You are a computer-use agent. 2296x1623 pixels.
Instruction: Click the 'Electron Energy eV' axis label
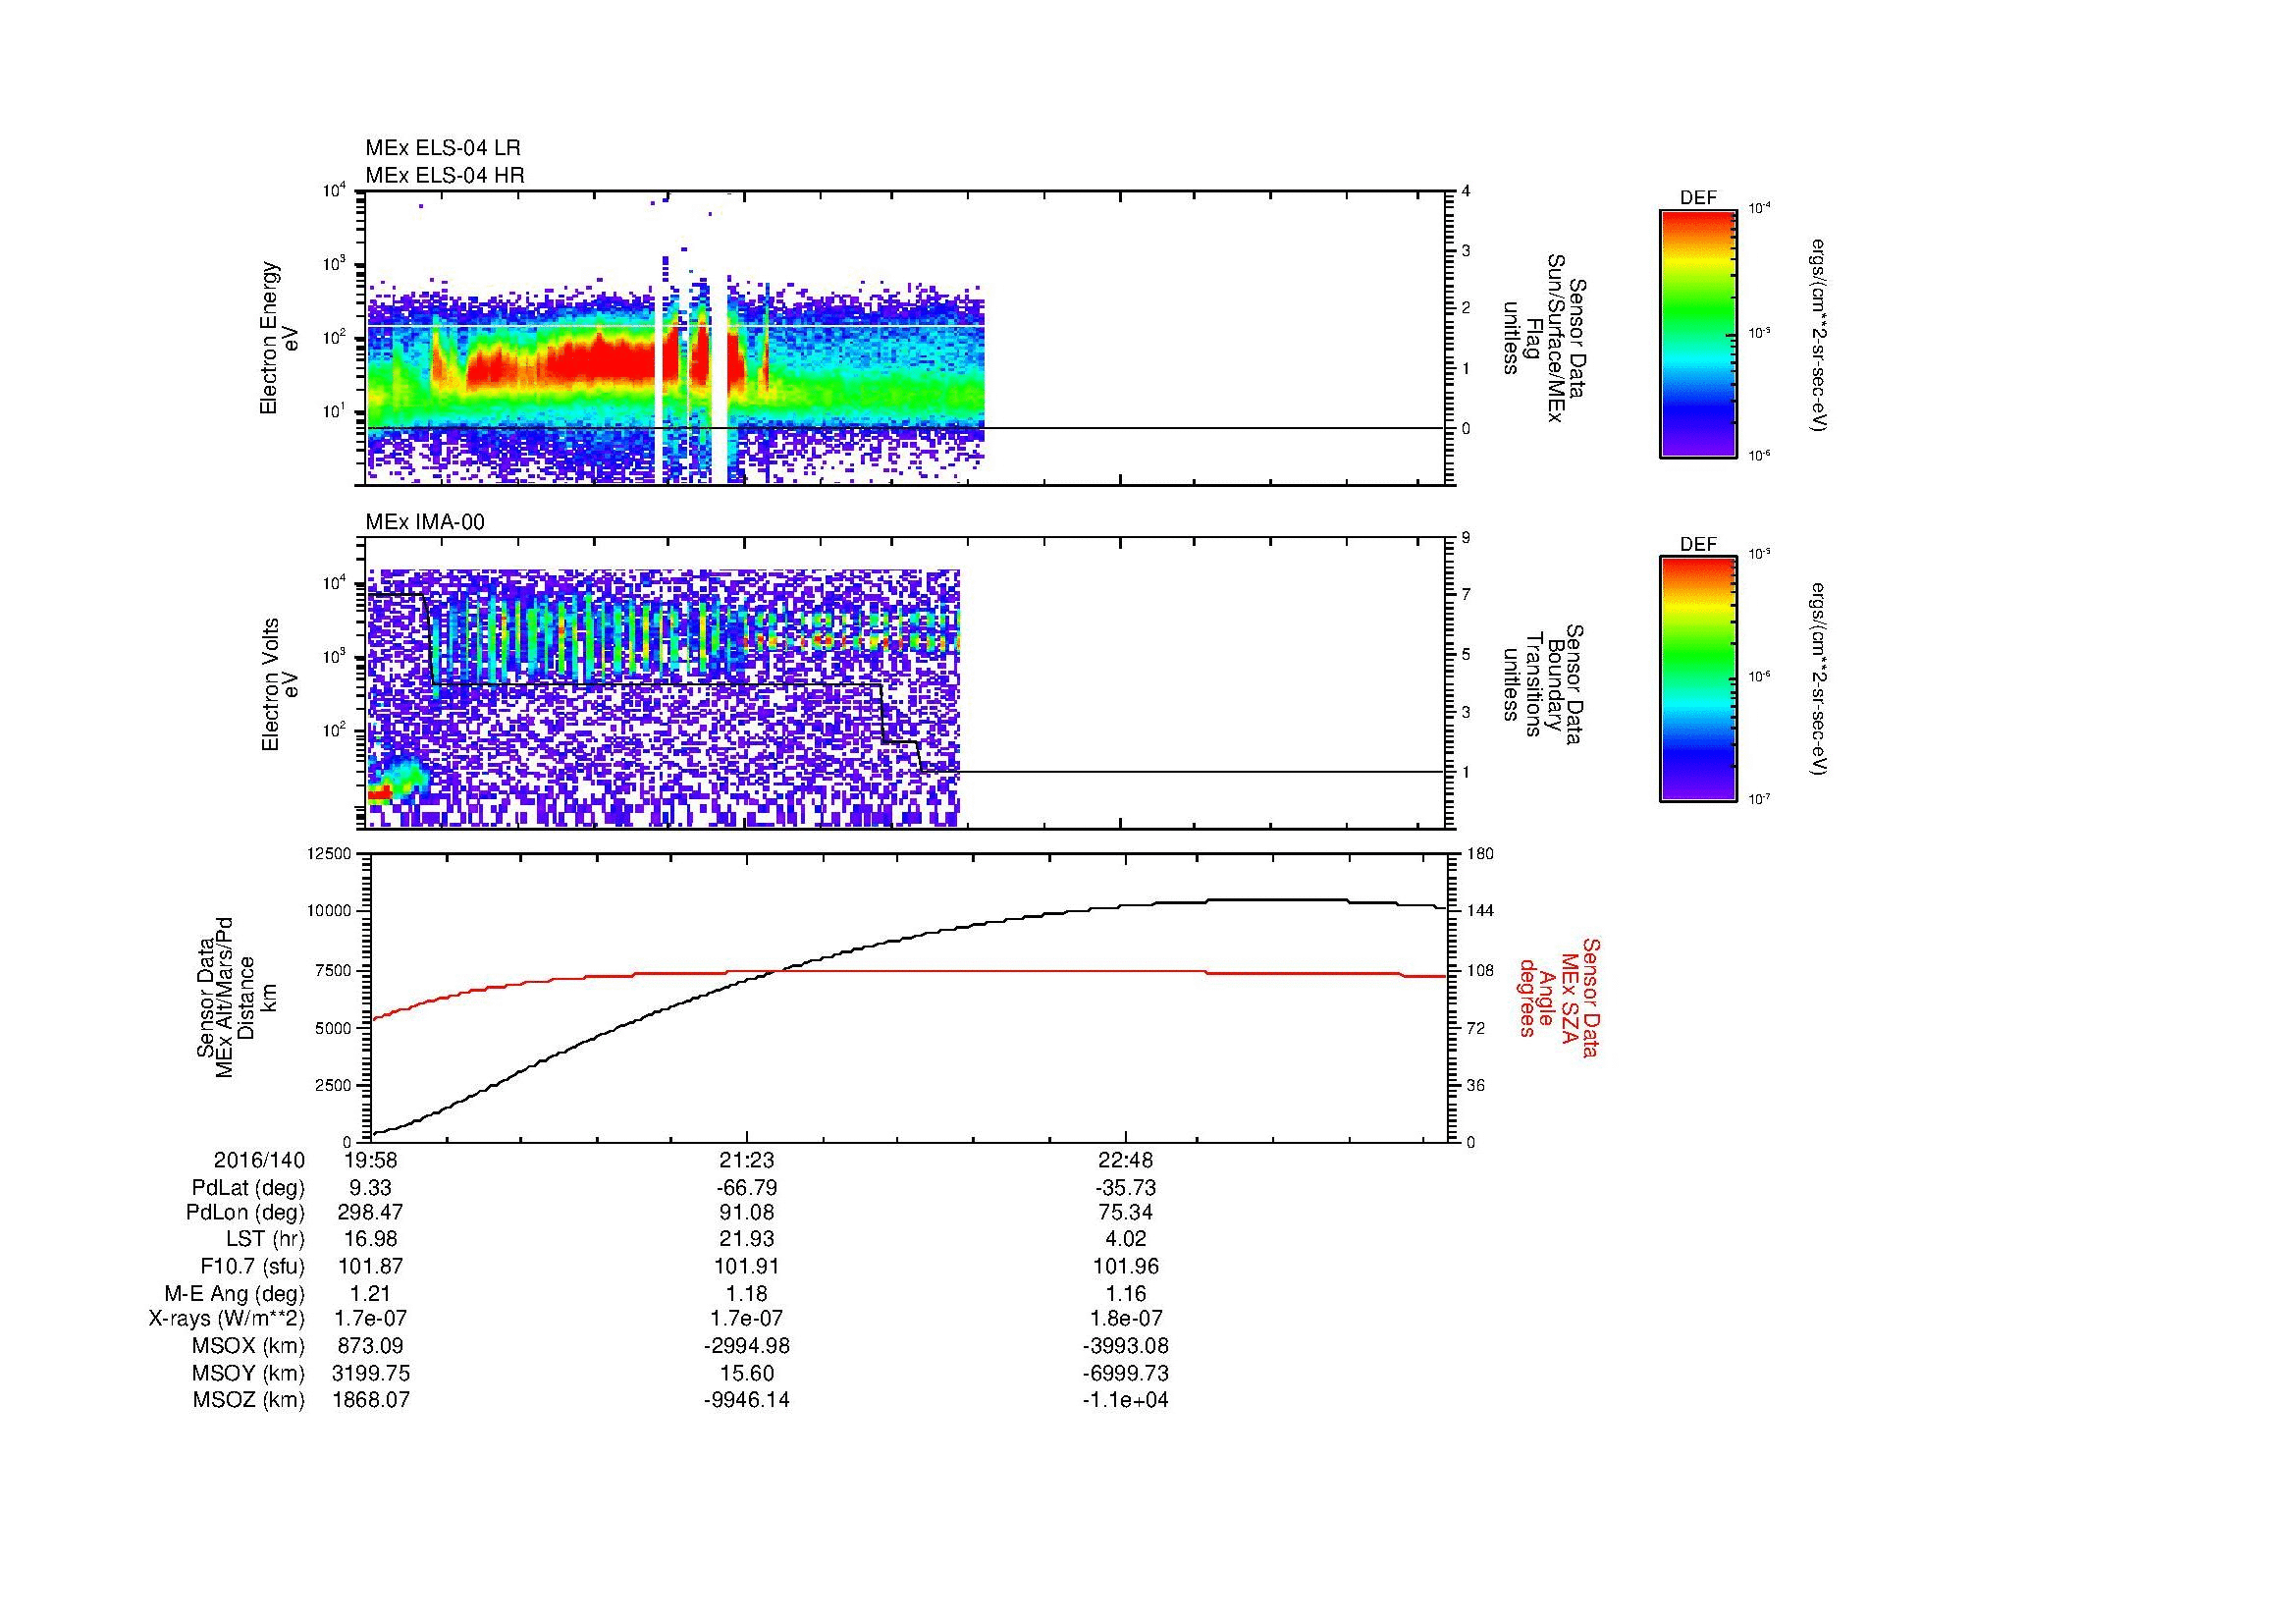click(279, 338)
